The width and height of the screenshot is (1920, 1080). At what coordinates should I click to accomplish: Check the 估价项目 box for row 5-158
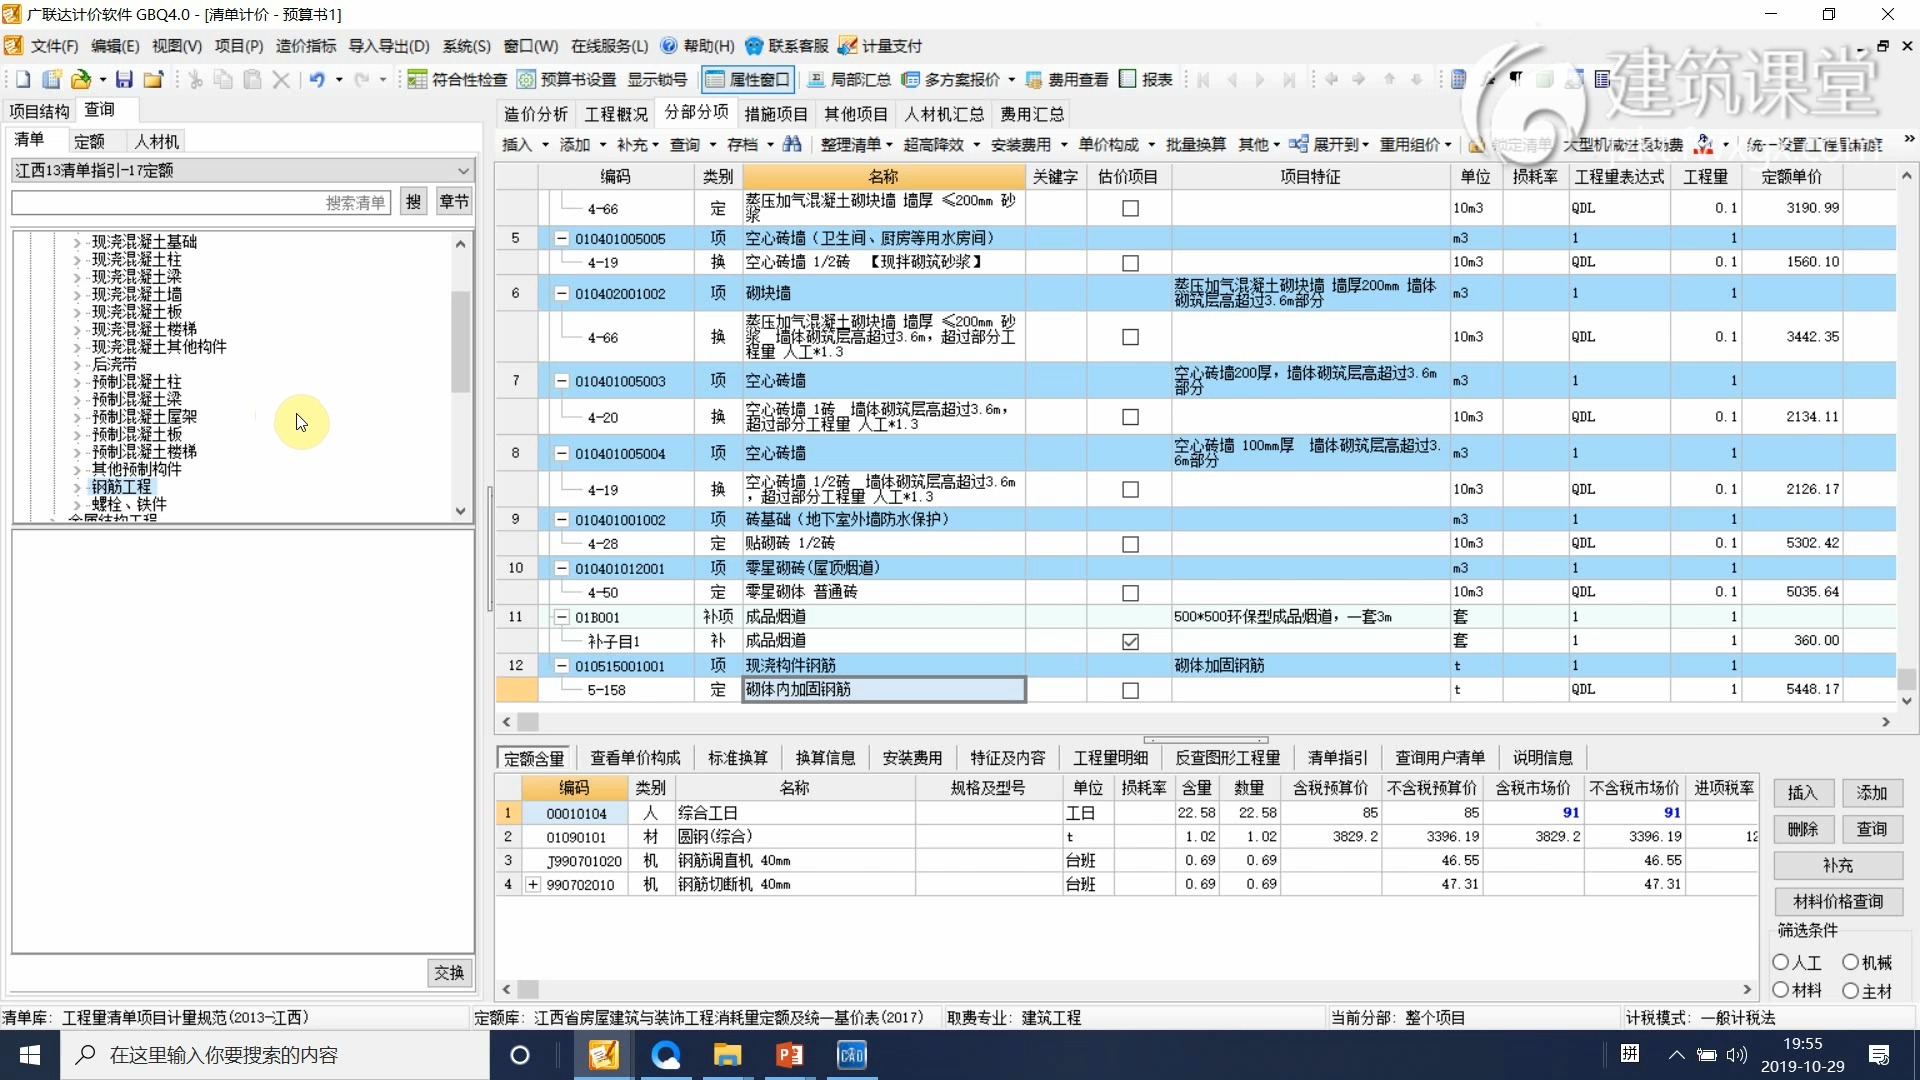[1130, 691]
